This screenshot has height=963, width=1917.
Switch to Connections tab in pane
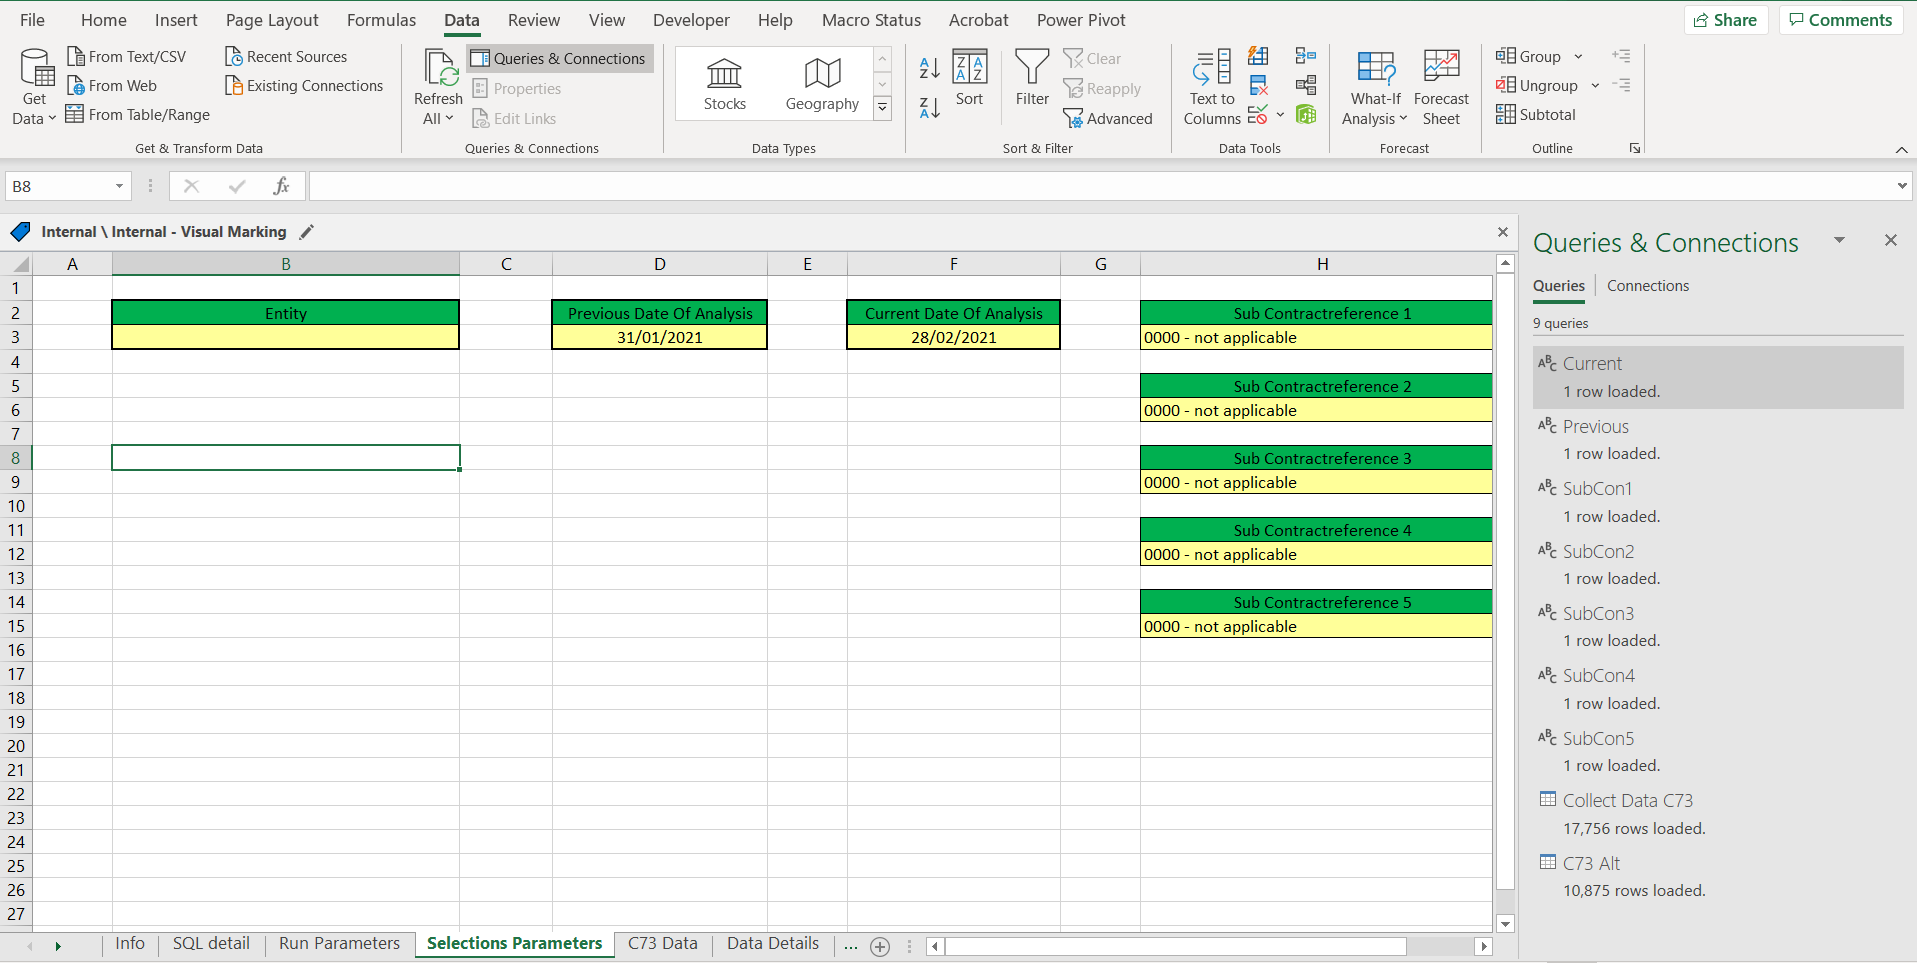click(1648, 286)
